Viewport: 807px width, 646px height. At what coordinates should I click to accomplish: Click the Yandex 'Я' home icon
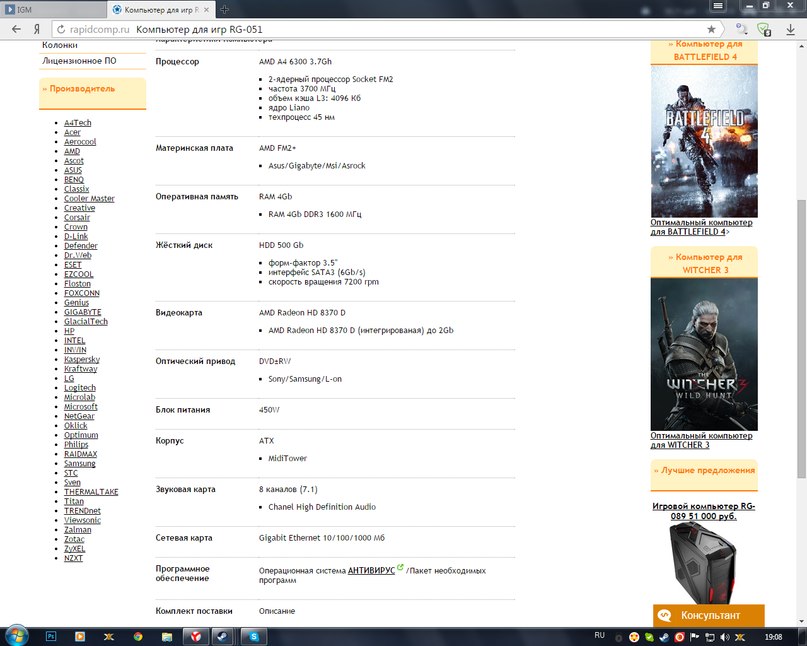[x=37, y=29]
